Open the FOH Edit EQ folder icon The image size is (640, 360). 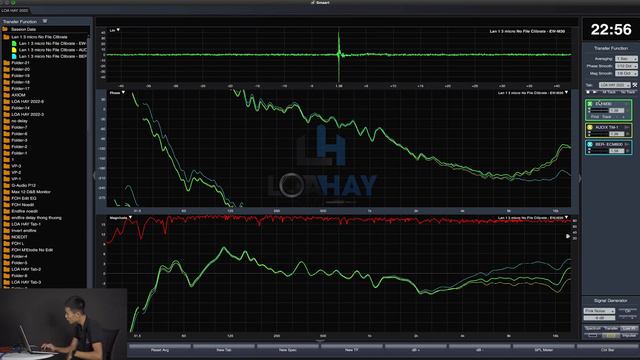coord(6,198)
